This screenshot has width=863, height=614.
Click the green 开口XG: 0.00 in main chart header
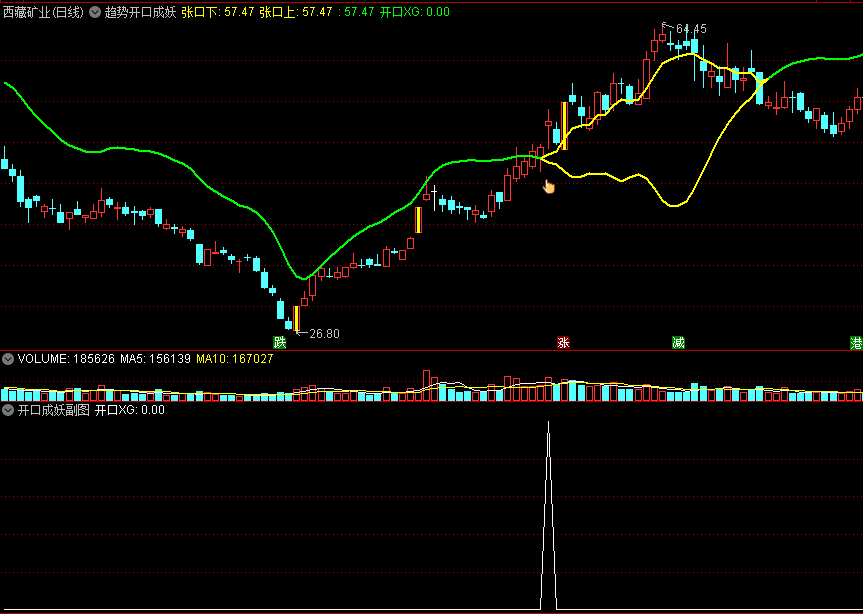[x=414, y=12]
